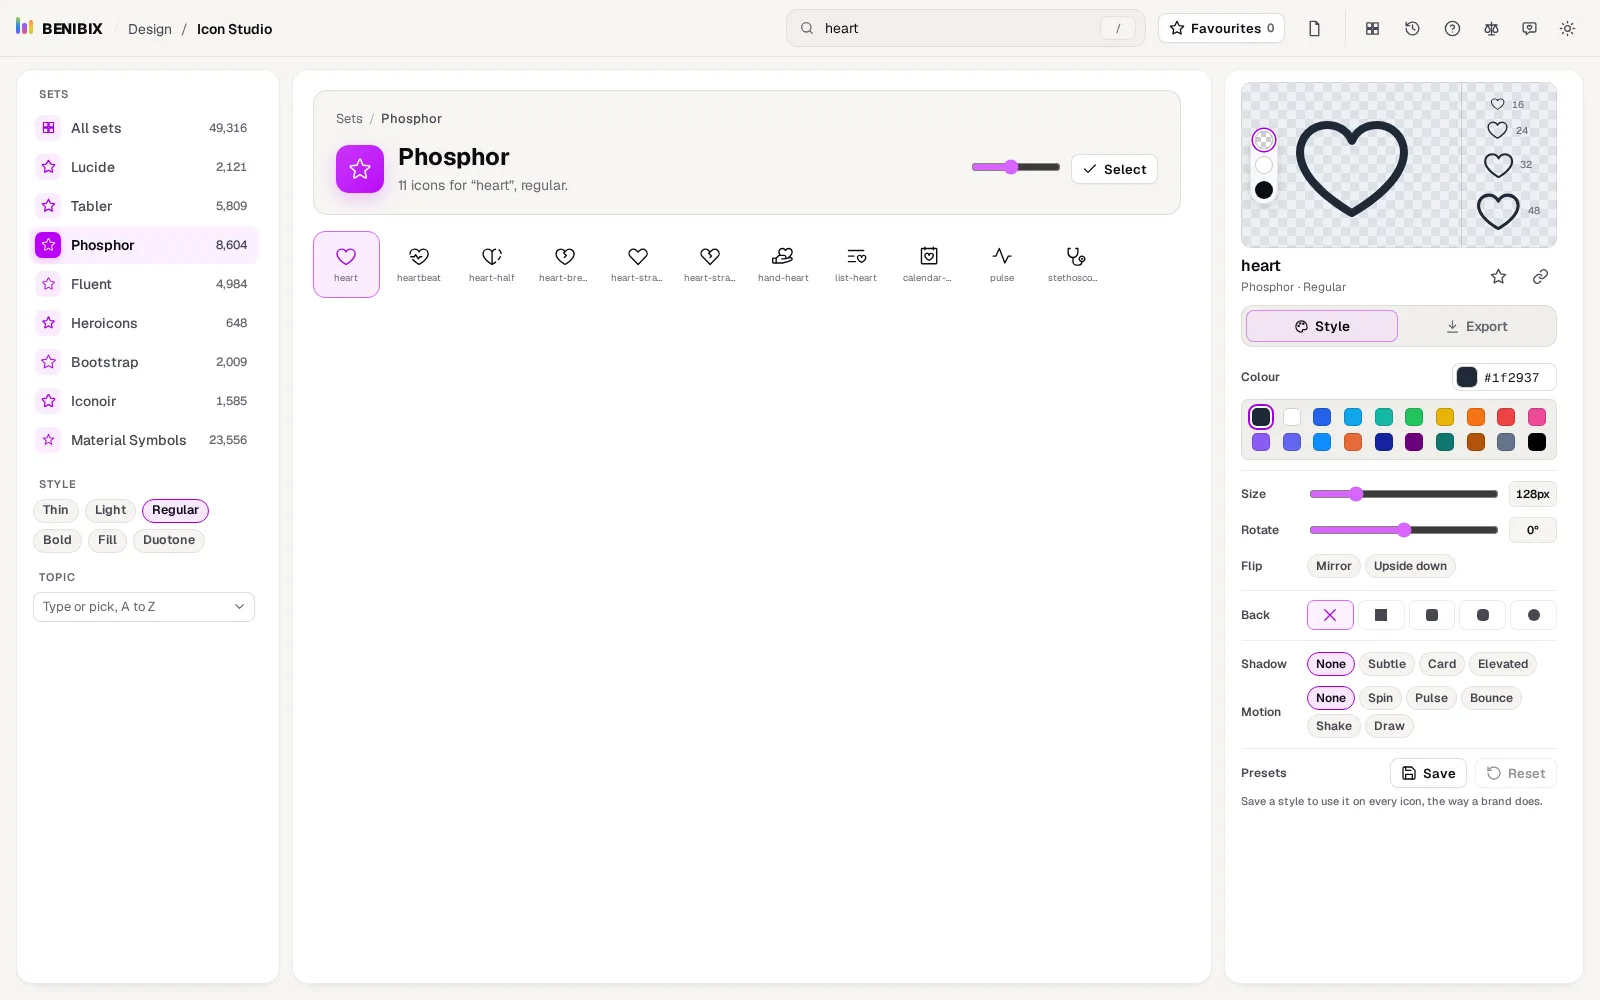The width and height of the screenshot is (1600, 1000).
Task: Toggle Upside down flip
Action: tap(1410, 566)
